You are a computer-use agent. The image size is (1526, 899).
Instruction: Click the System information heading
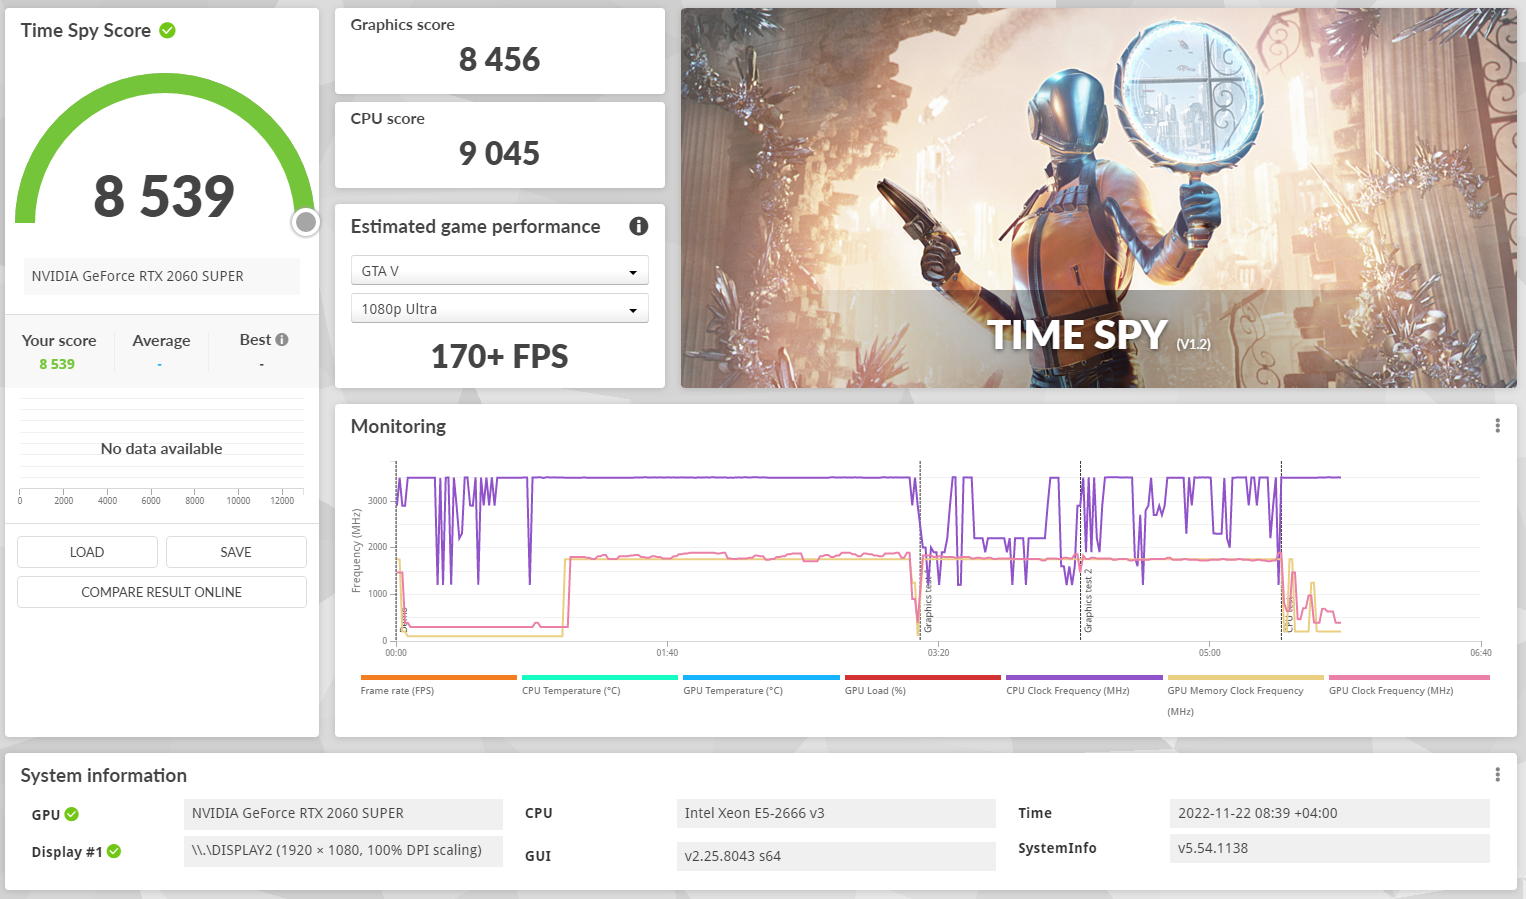104,776
